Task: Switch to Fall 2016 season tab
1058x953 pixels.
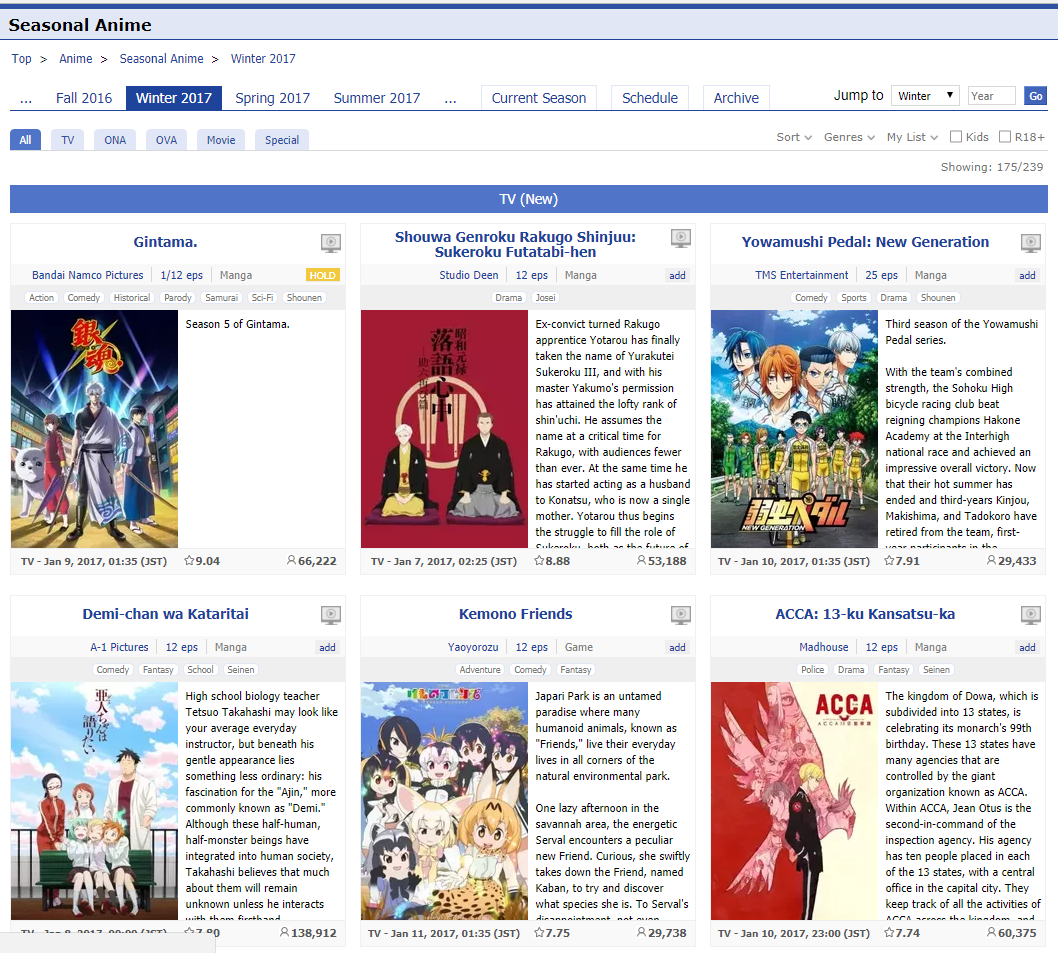Action: (84, 99)
